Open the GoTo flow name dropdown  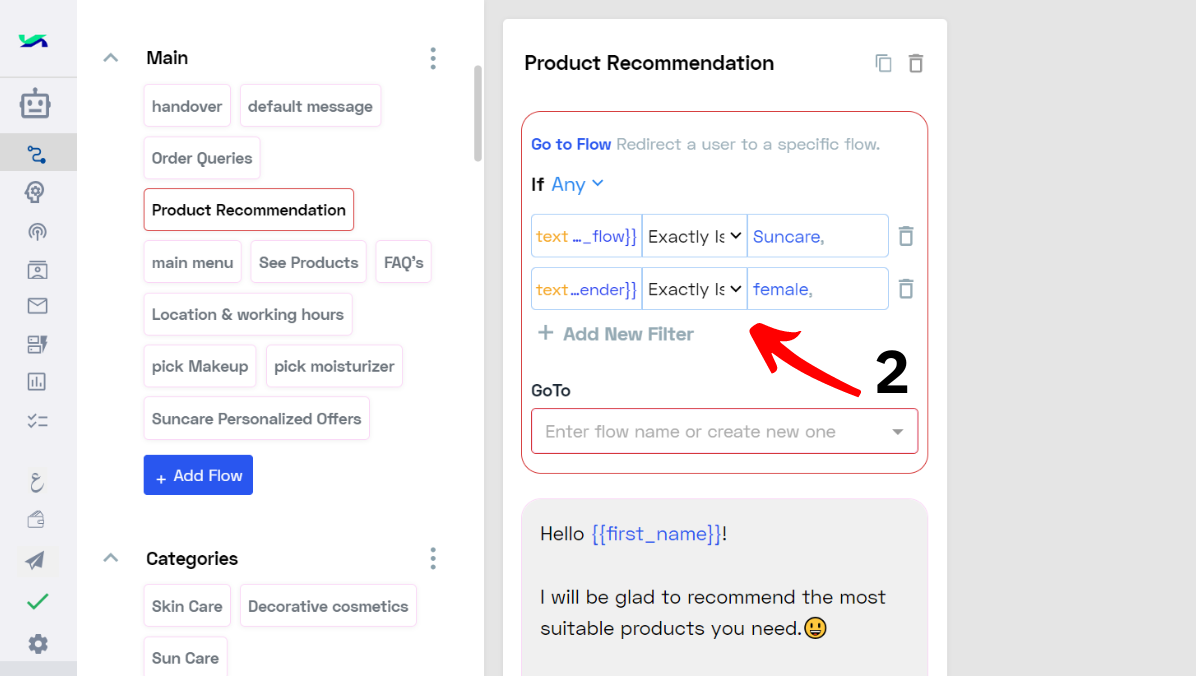724,431
